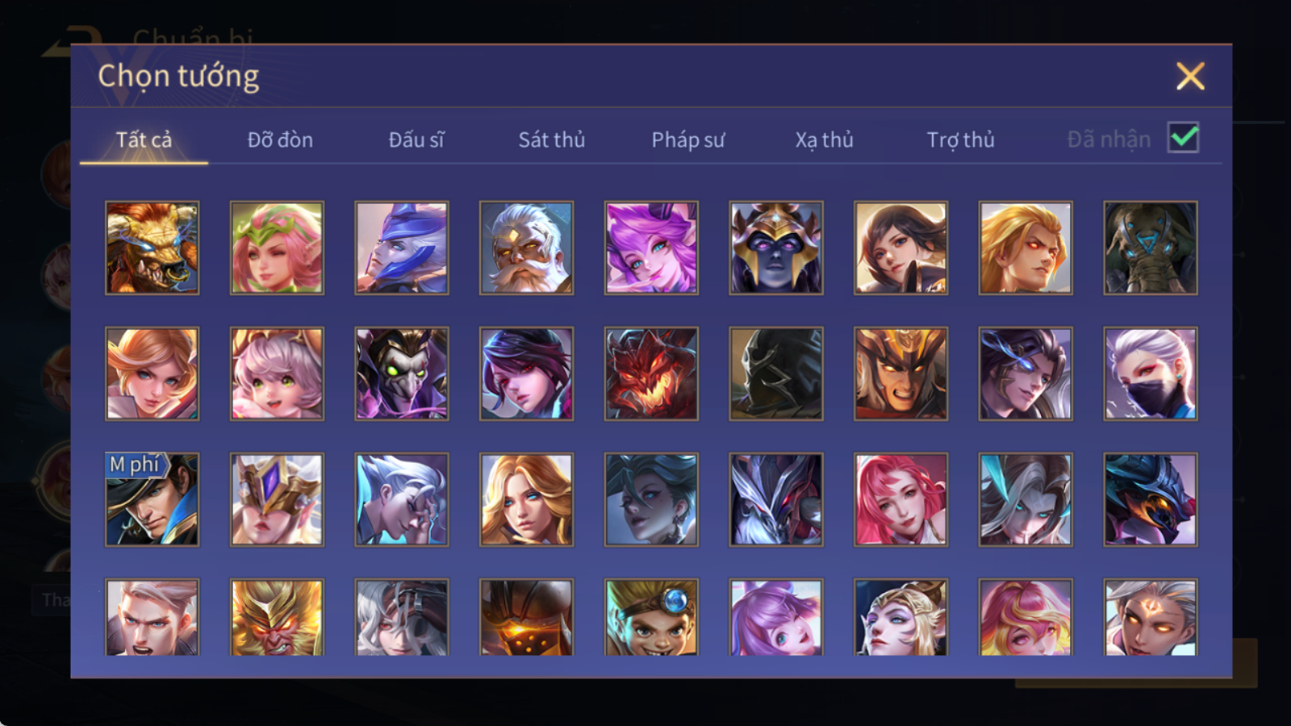
Task: Select the "Tất cả" tab
Action: tap(144, 140)
